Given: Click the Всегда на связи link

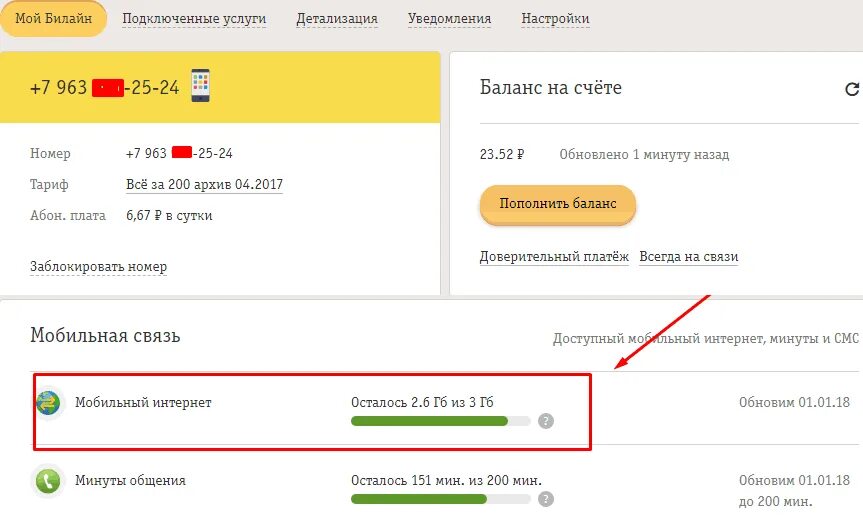Looking at the screenshot, I should pyautogui.click(x=689, y=257).
